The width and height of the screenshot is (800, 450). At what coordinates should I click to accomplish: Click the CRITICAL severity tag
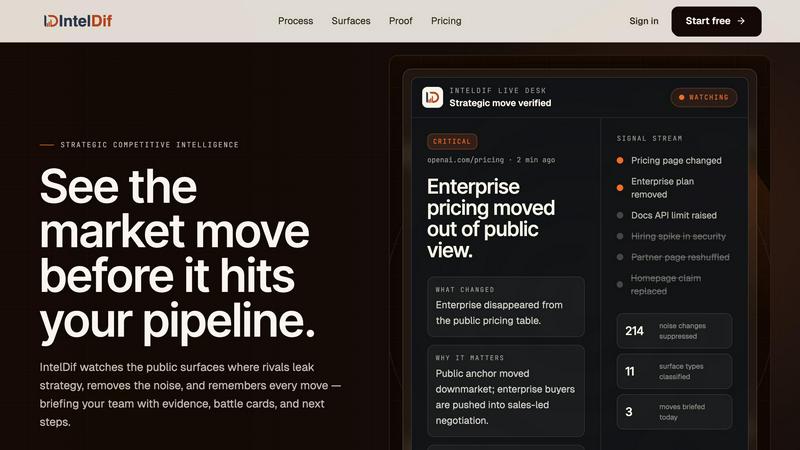coord(452,141)
